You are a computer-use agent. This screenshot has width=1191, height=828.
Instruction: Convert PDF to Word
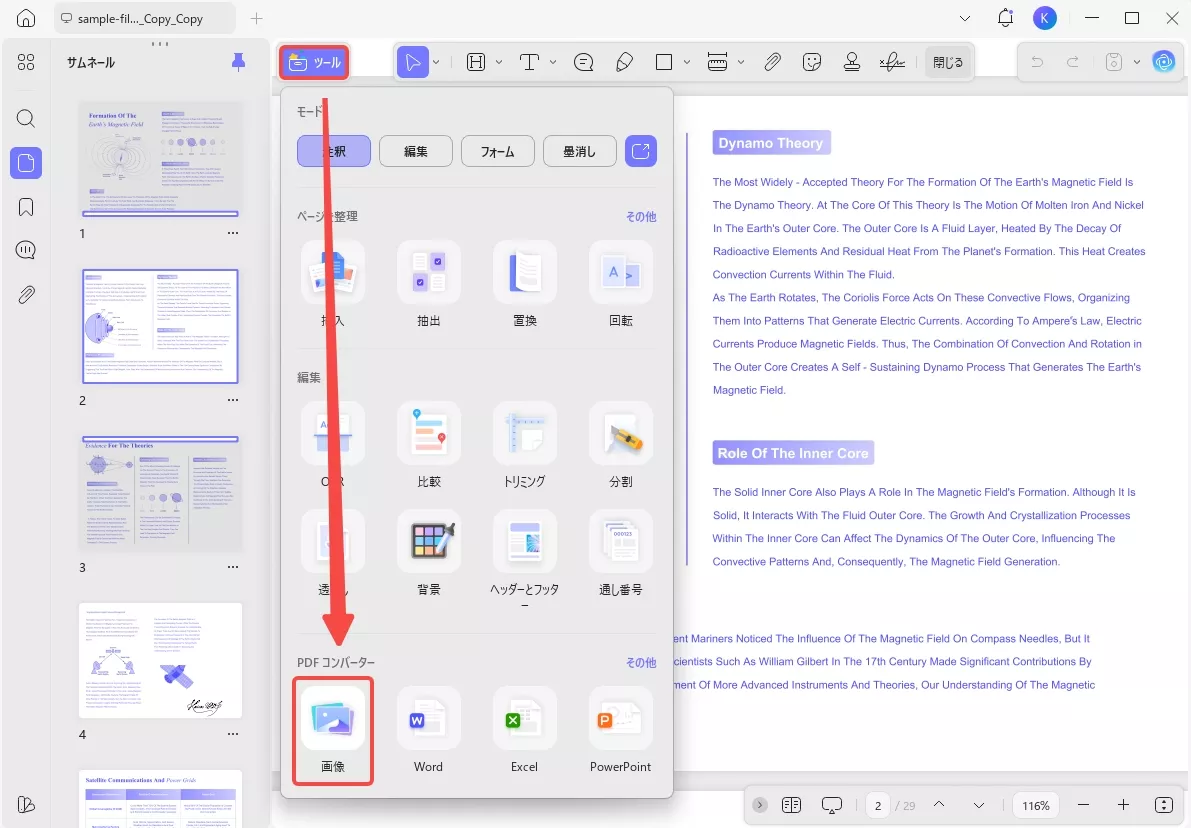[428, 731]
